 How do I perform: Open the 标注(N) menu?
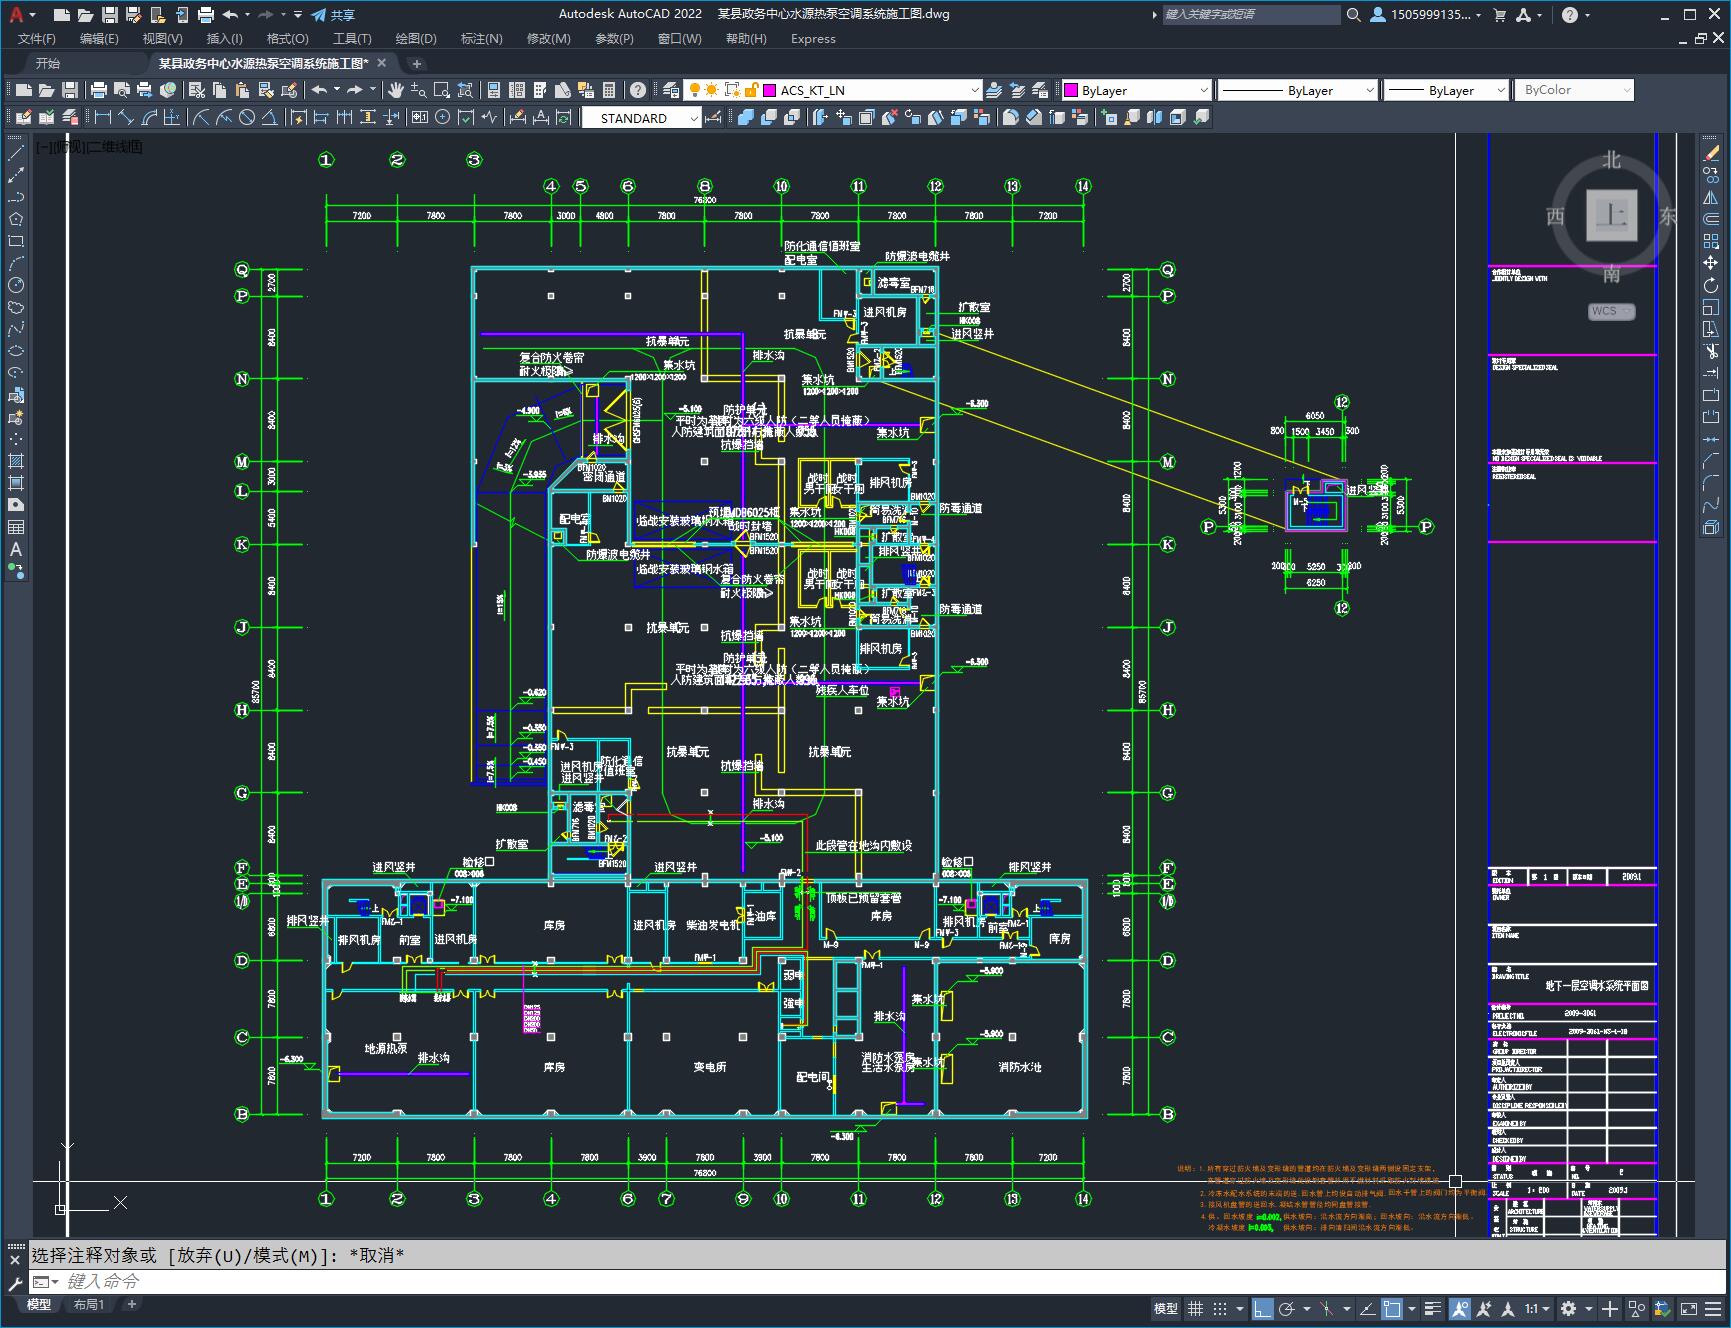click(481, 39)
